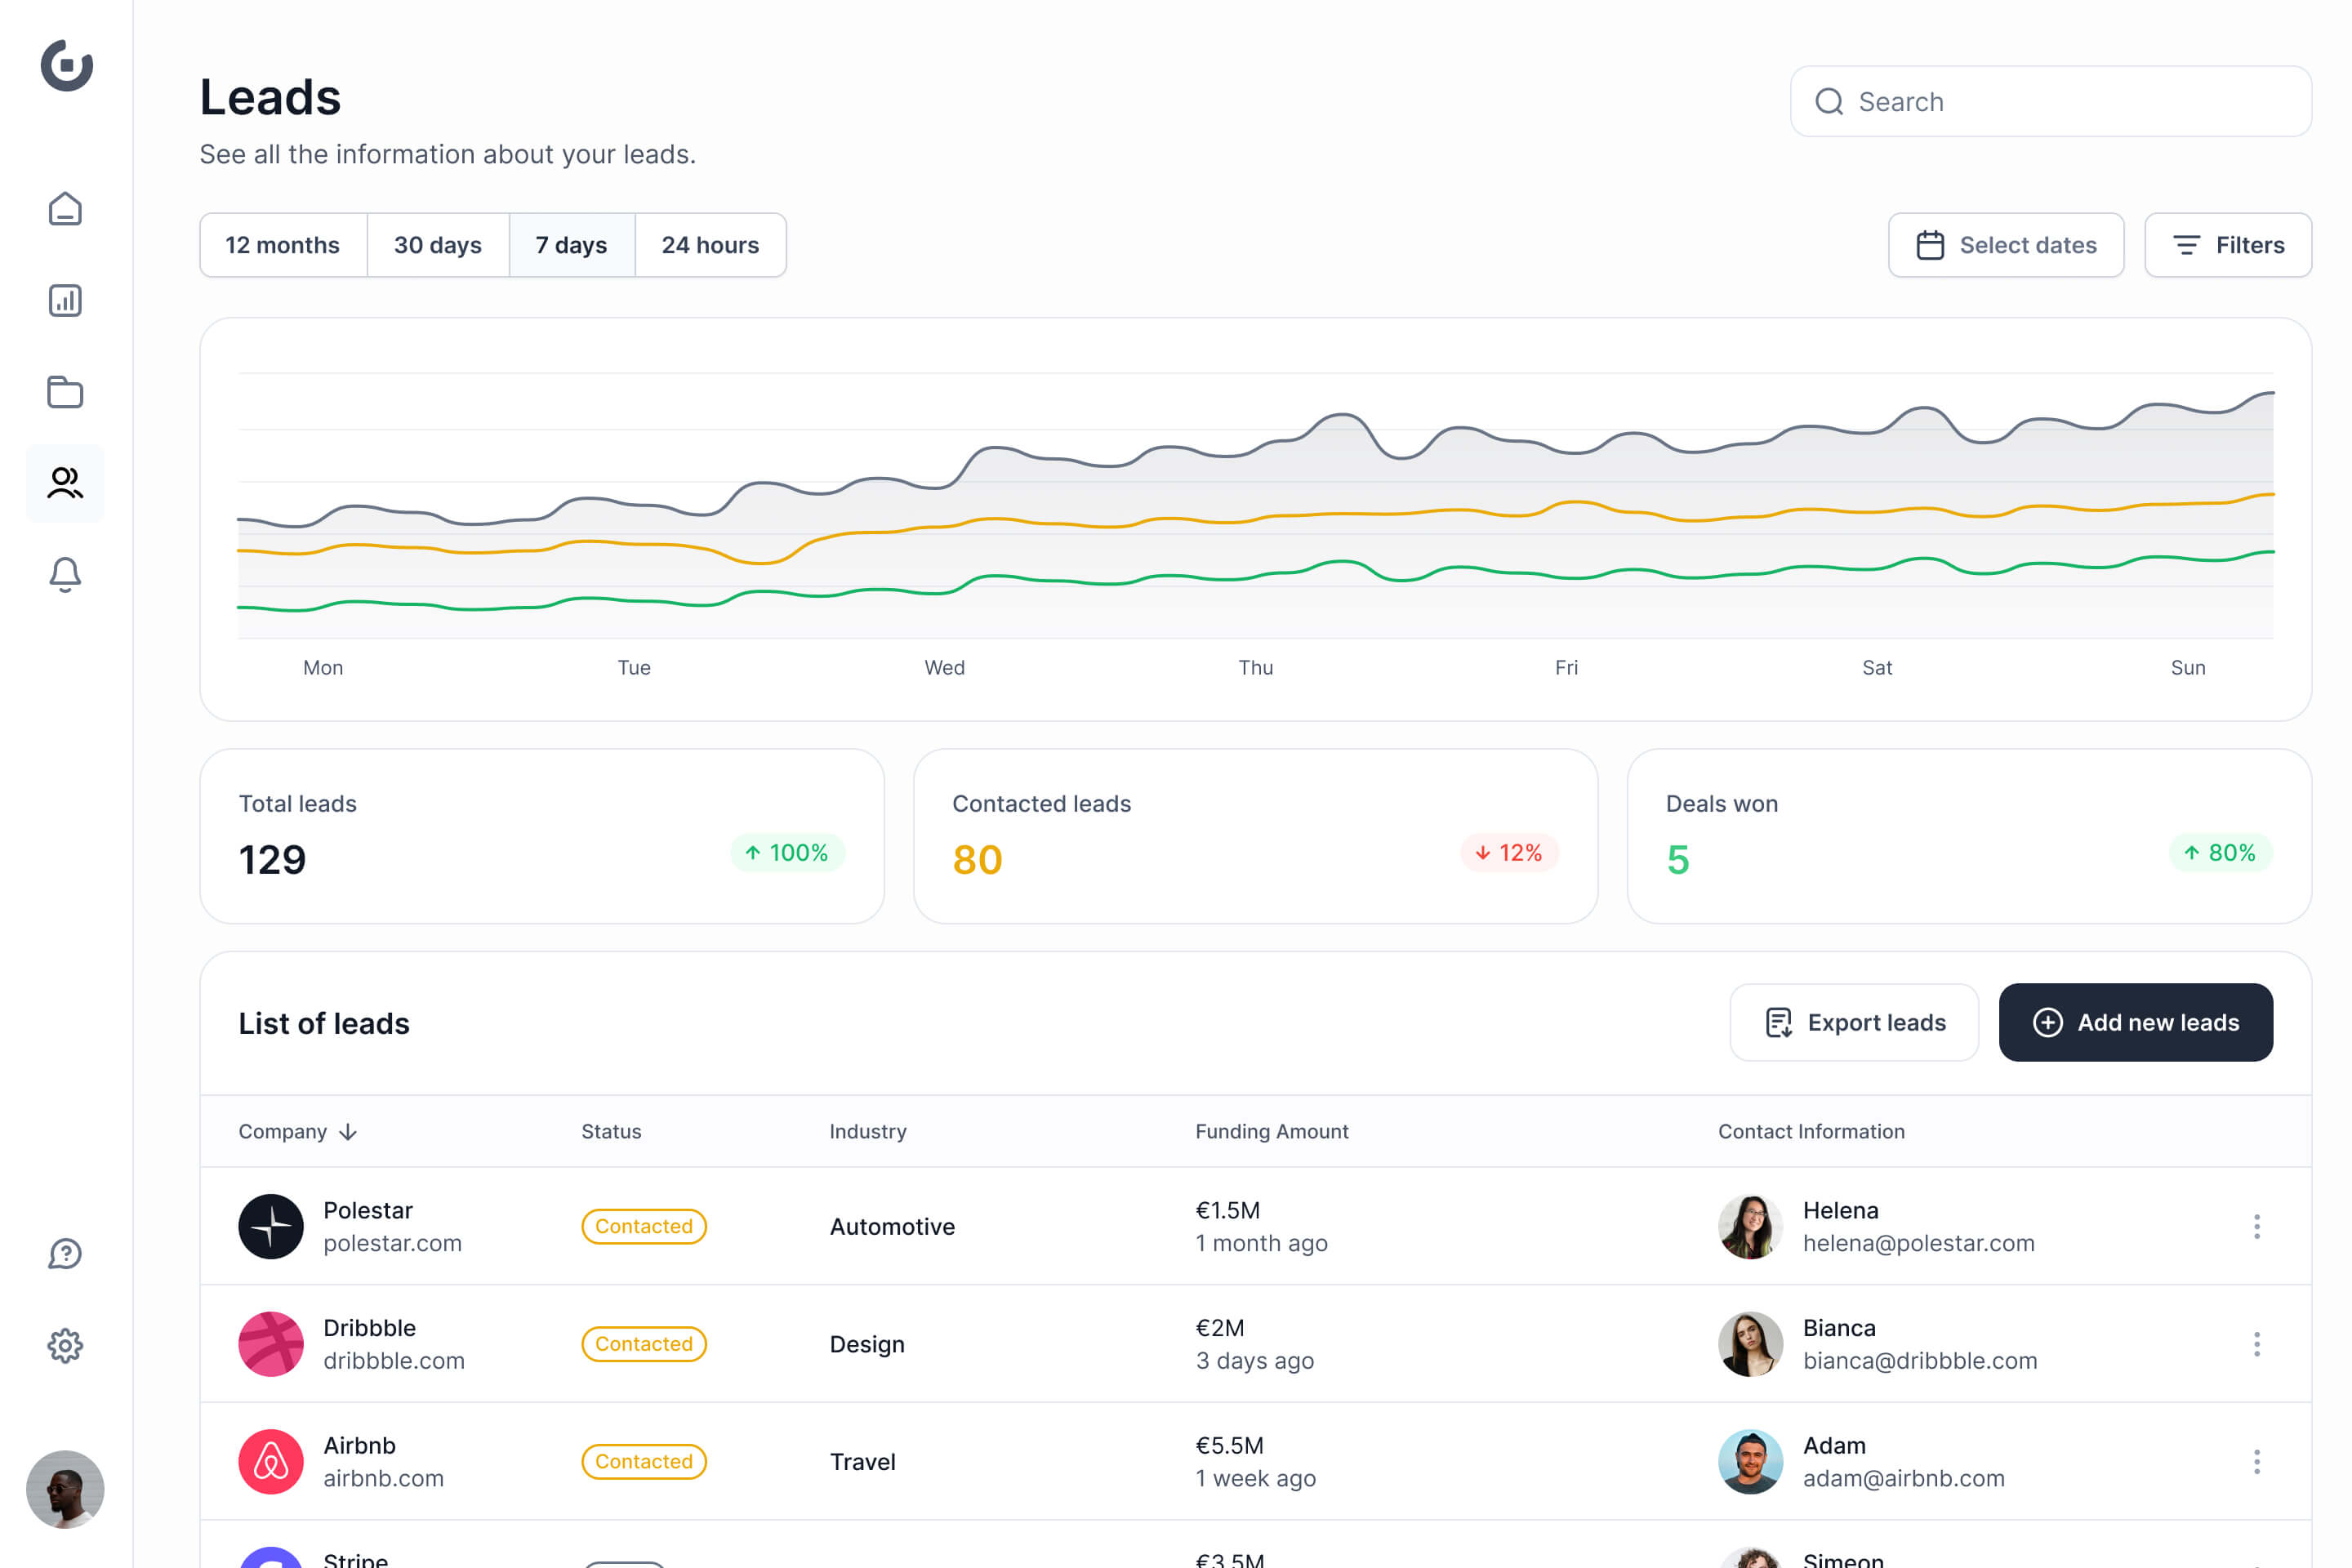Click the Add new leads button
The width and height of the screenshot is (2352, 1568).
coord(2135,1022)
